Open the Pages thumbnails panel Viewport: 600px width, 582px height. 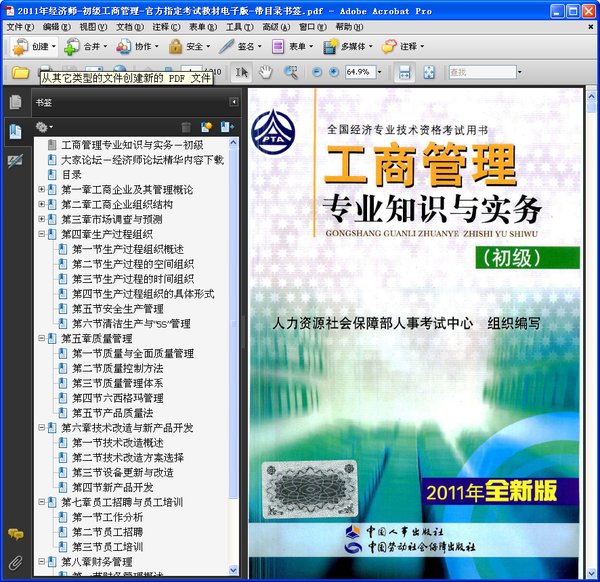[15, 102]
